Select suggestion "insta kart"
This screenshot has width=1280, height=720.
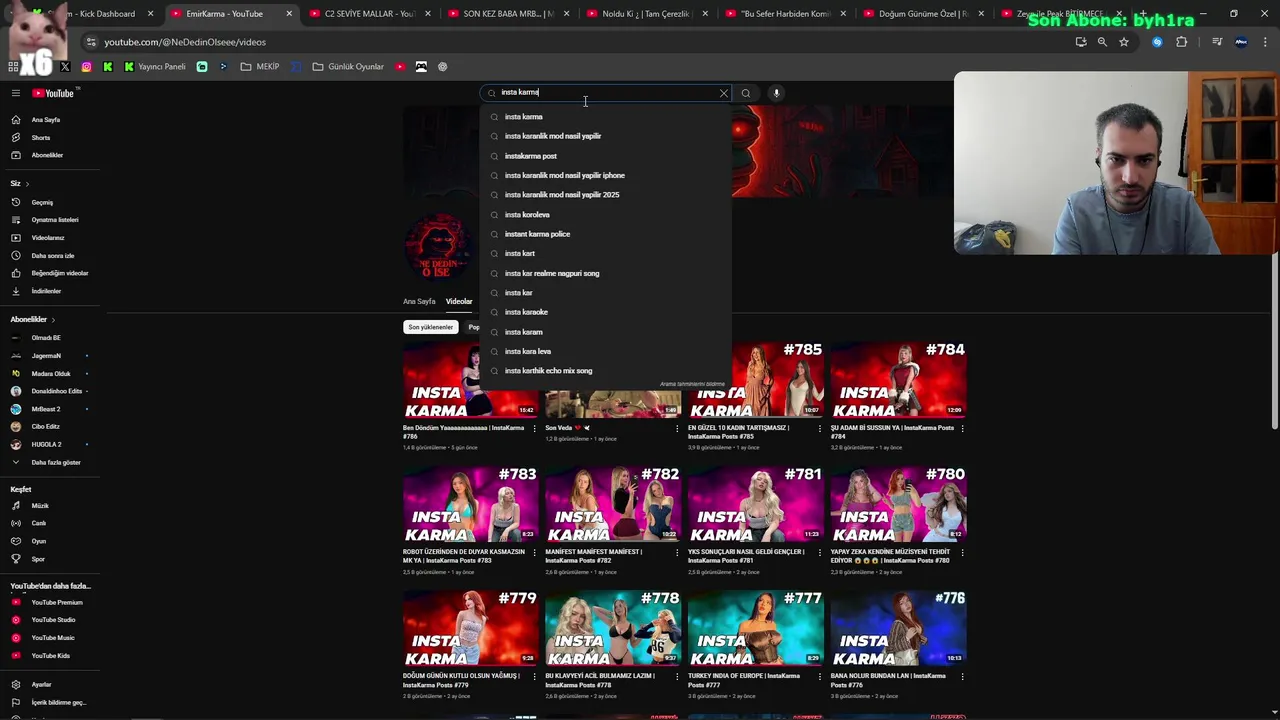click(x=606, y=254)
